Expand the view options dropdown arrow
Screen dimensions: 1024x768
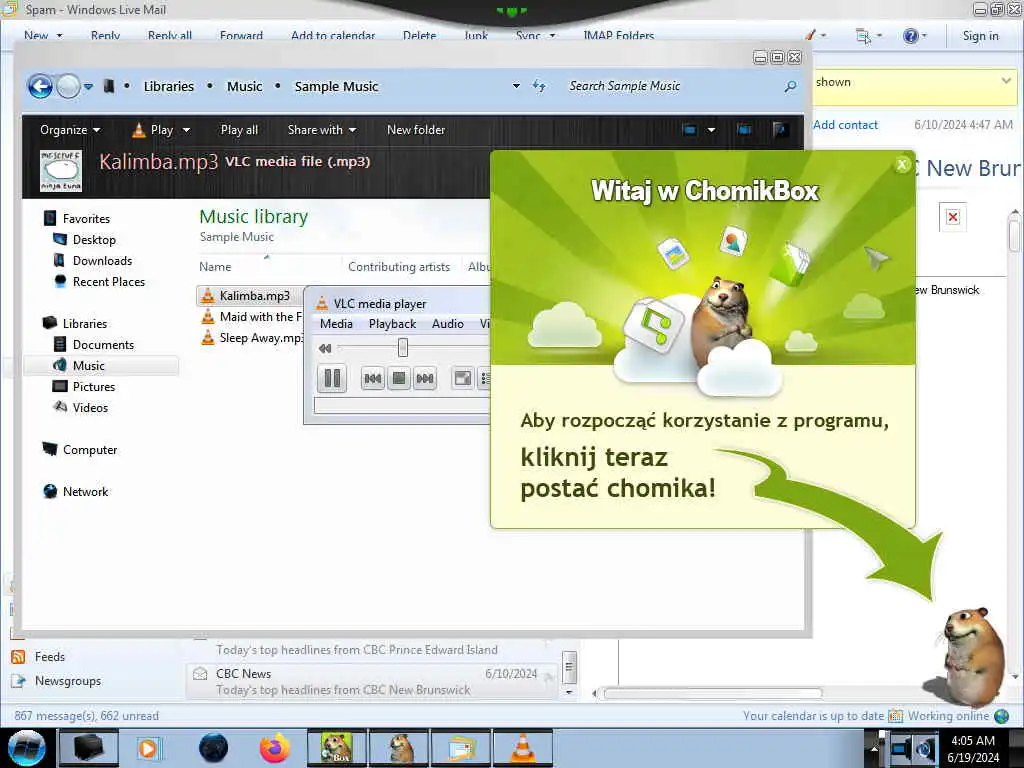click(711, 130)
